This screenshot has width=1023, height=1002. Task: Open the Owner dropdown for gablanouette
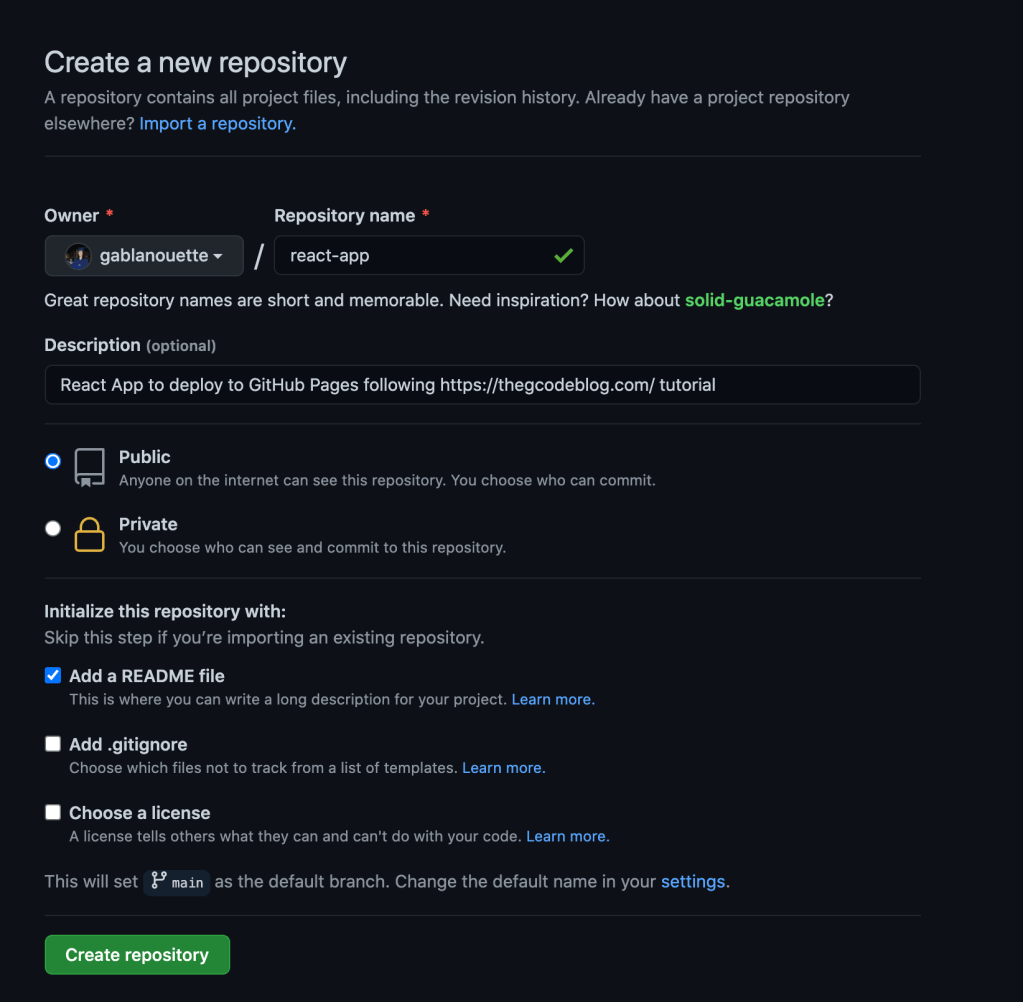pos(144,256)
